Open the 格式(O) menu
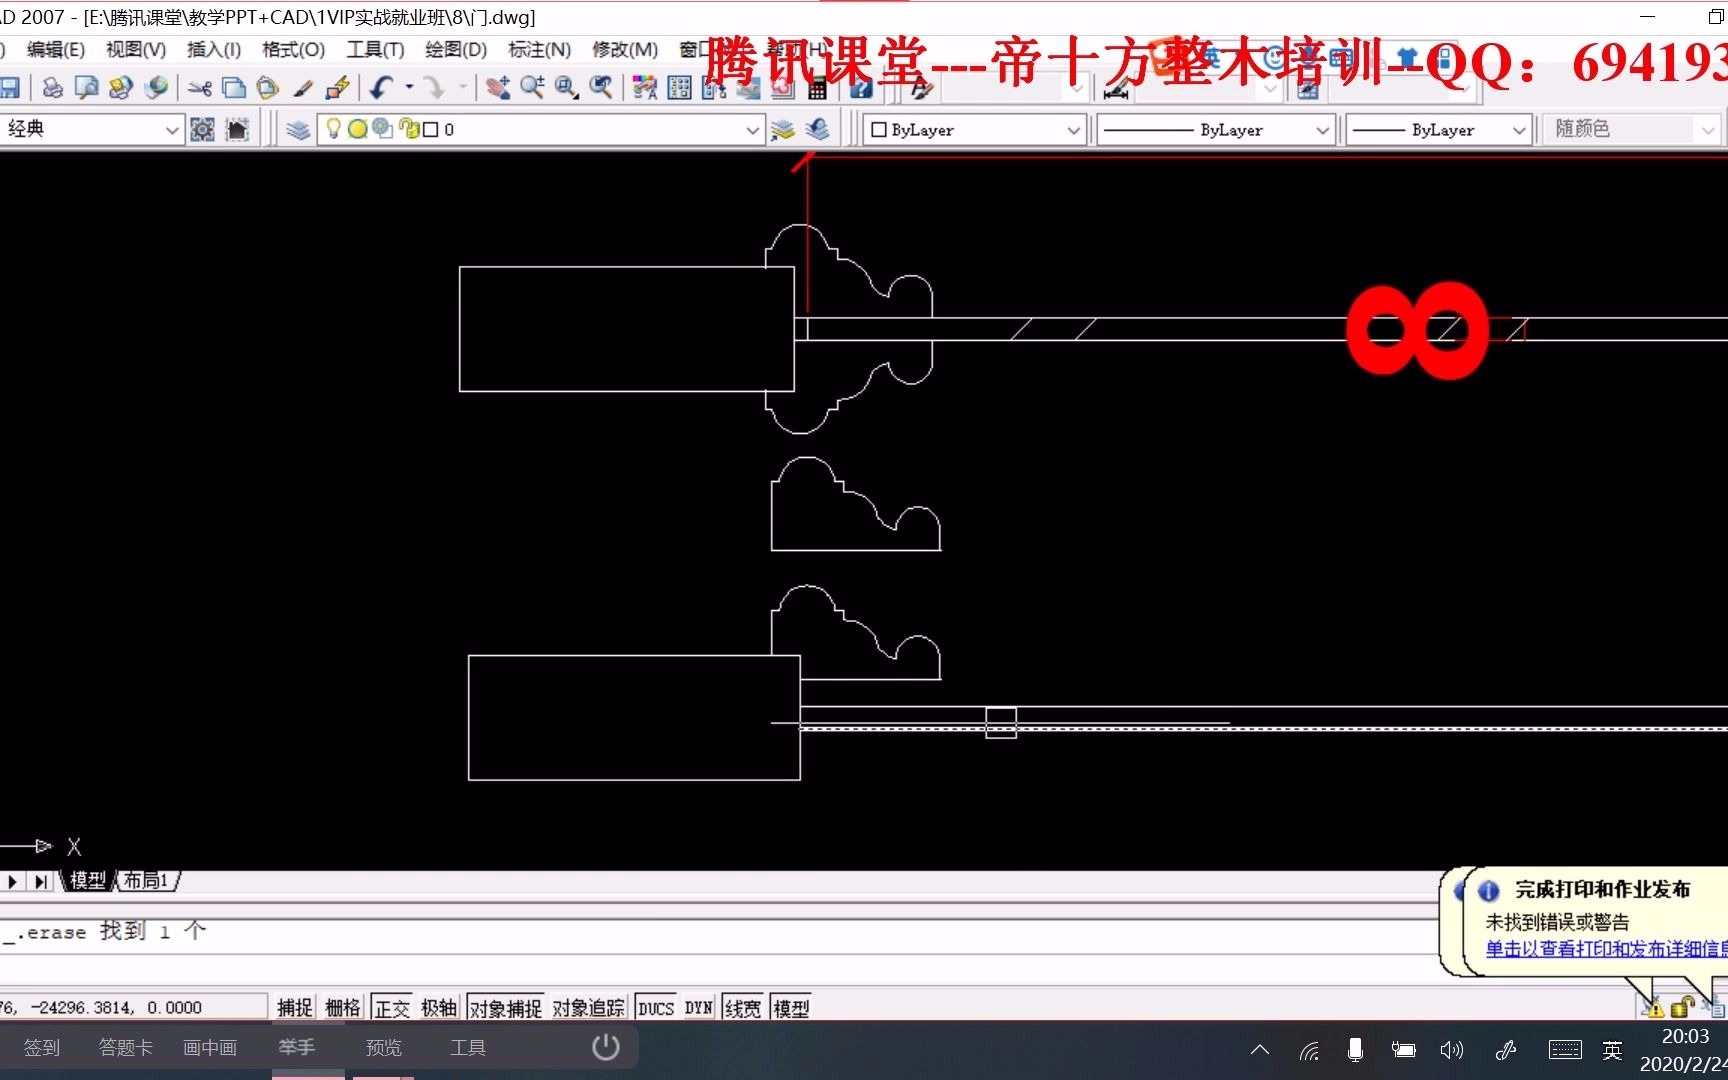This screenshot has width=1728, height=1080. 293,49
